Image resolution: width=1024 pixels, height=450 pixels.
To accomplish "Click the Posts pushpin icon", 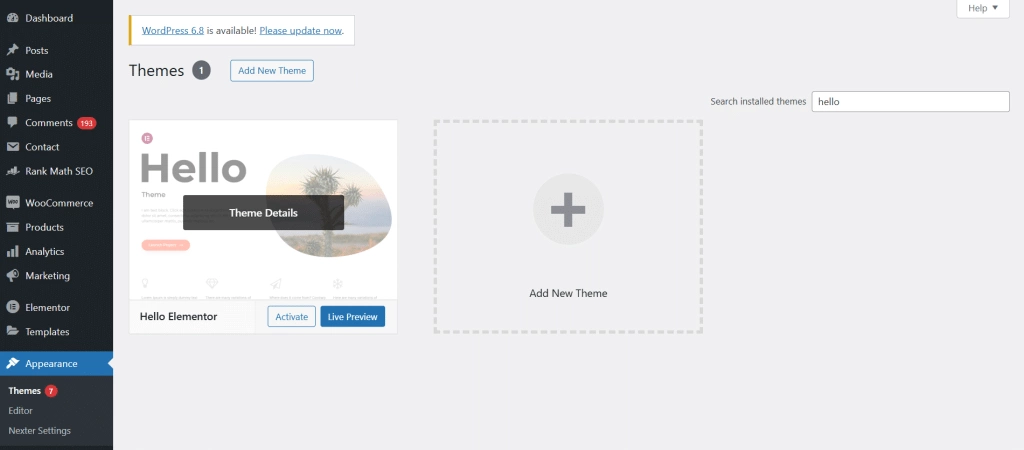I will tap(13, 50).
